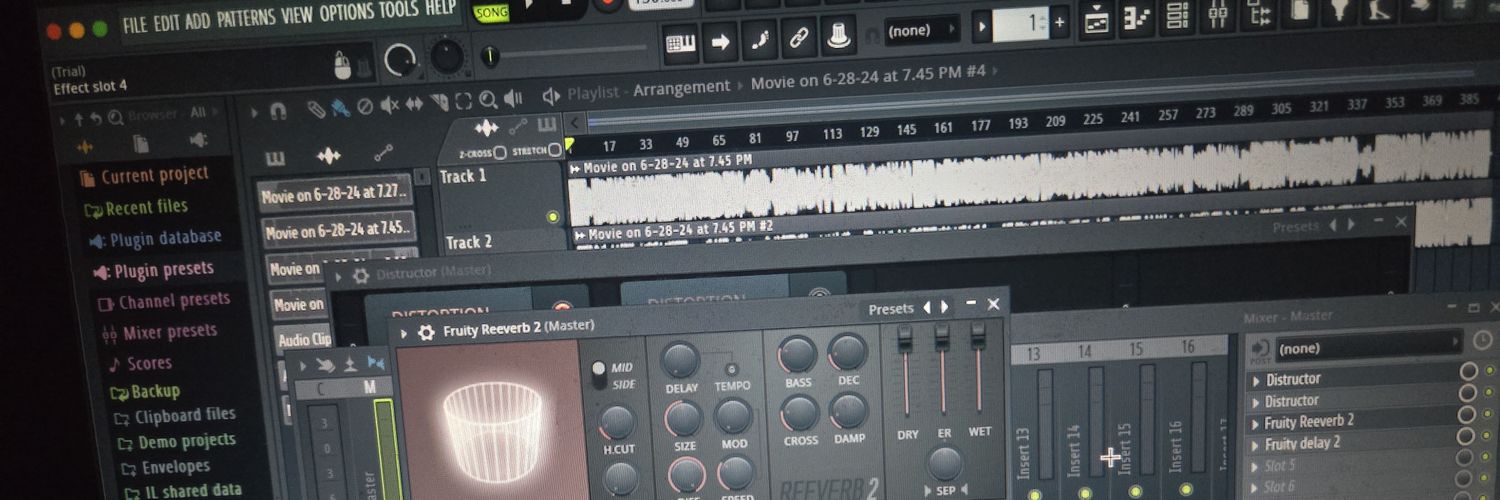Expand the arrow left of the pattern number
This screenshot has width=1500, height=500.
click(983, 27)
